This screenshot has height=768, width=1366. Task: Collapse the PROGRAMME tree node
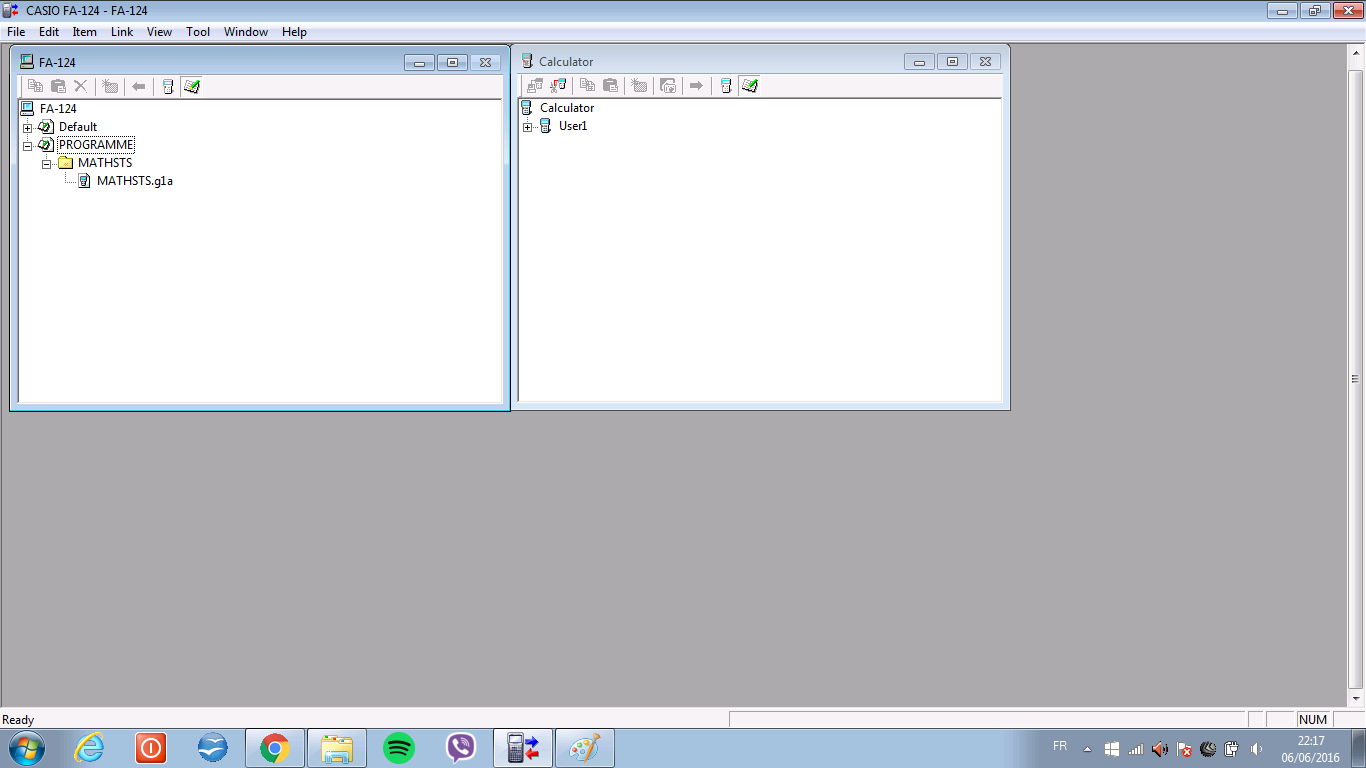pyautogui.click(x=28, y=146)
